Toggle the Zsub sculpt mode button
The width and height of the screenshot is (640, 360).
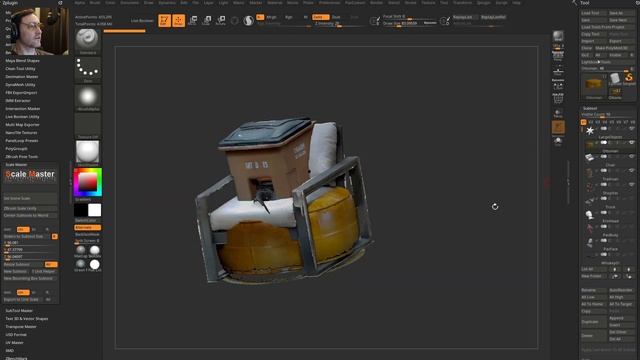click(336, 17)
